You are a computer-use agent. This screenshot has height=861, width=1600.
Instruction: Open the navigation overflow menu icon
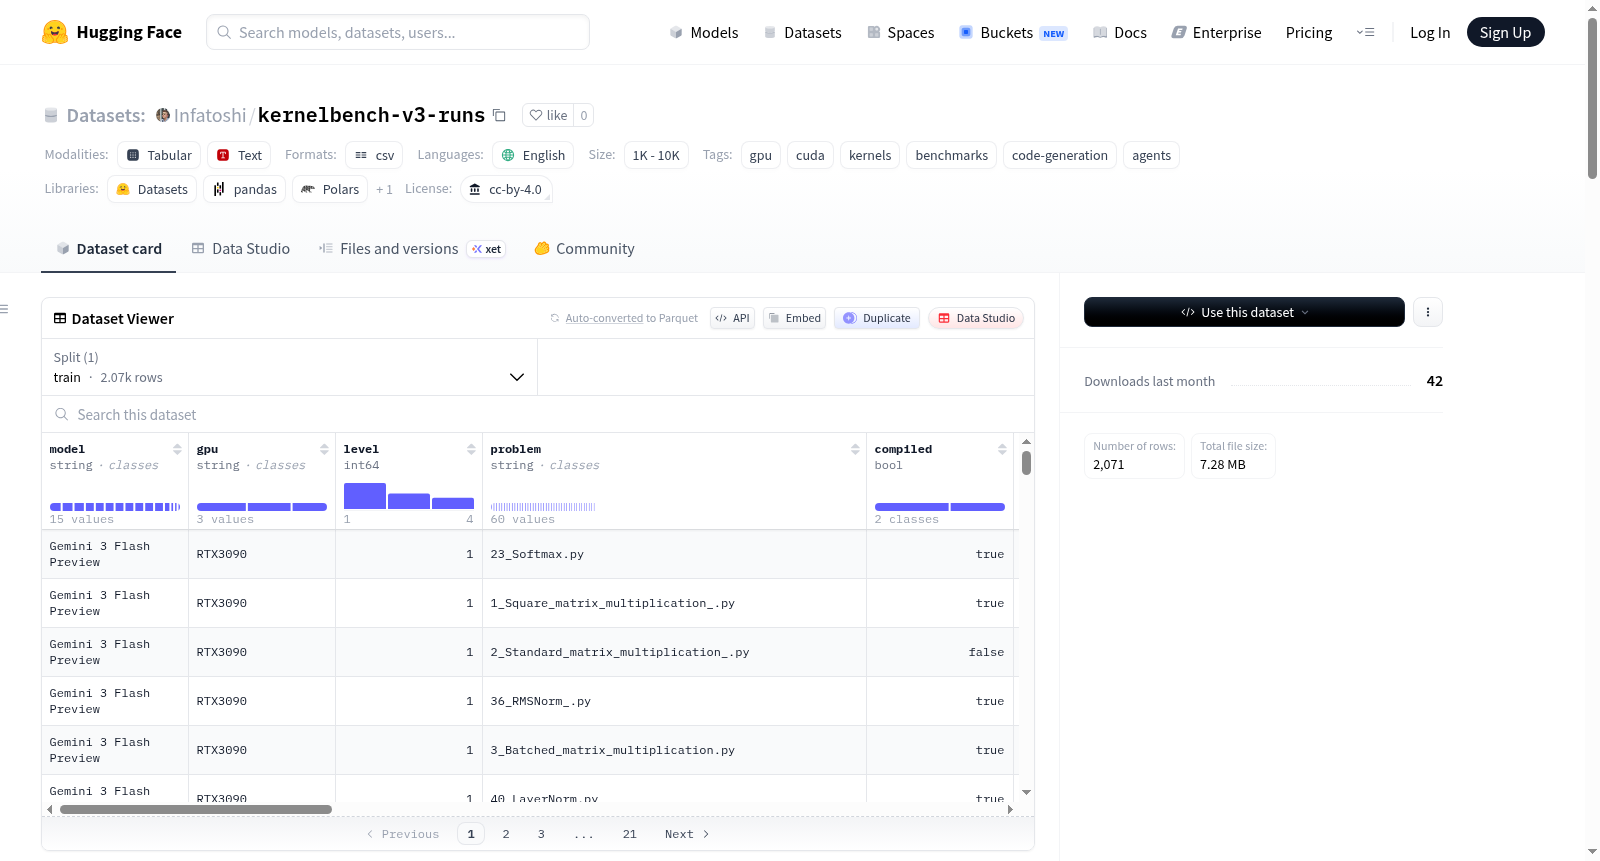tap(1365, 32)
